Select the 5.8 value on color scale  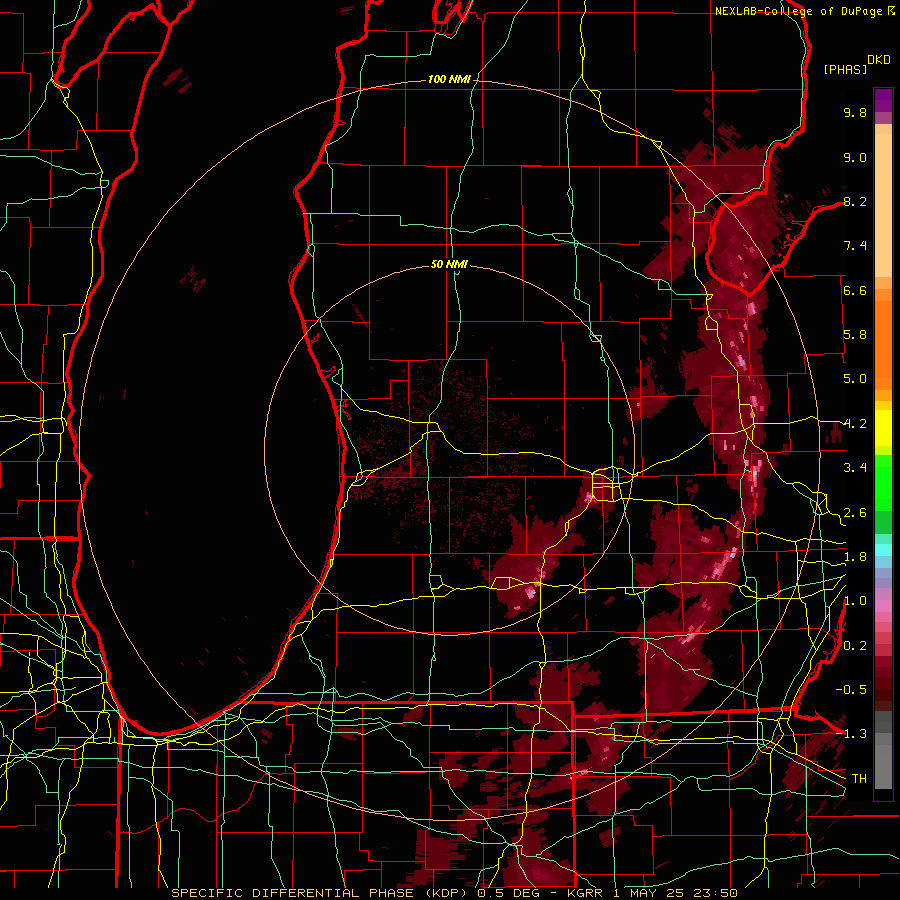(x=855, y=335)
